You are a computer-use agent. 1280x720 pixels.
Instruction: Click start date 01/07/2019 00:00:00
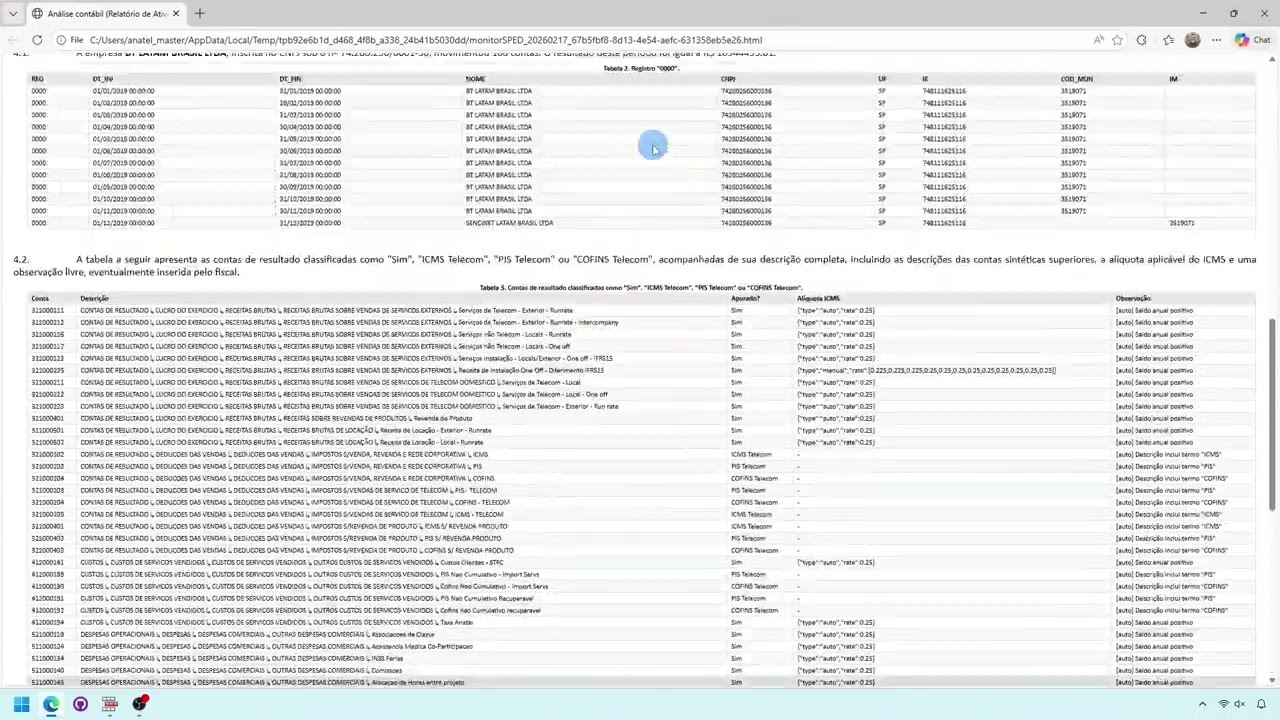(x=123, y=163)
